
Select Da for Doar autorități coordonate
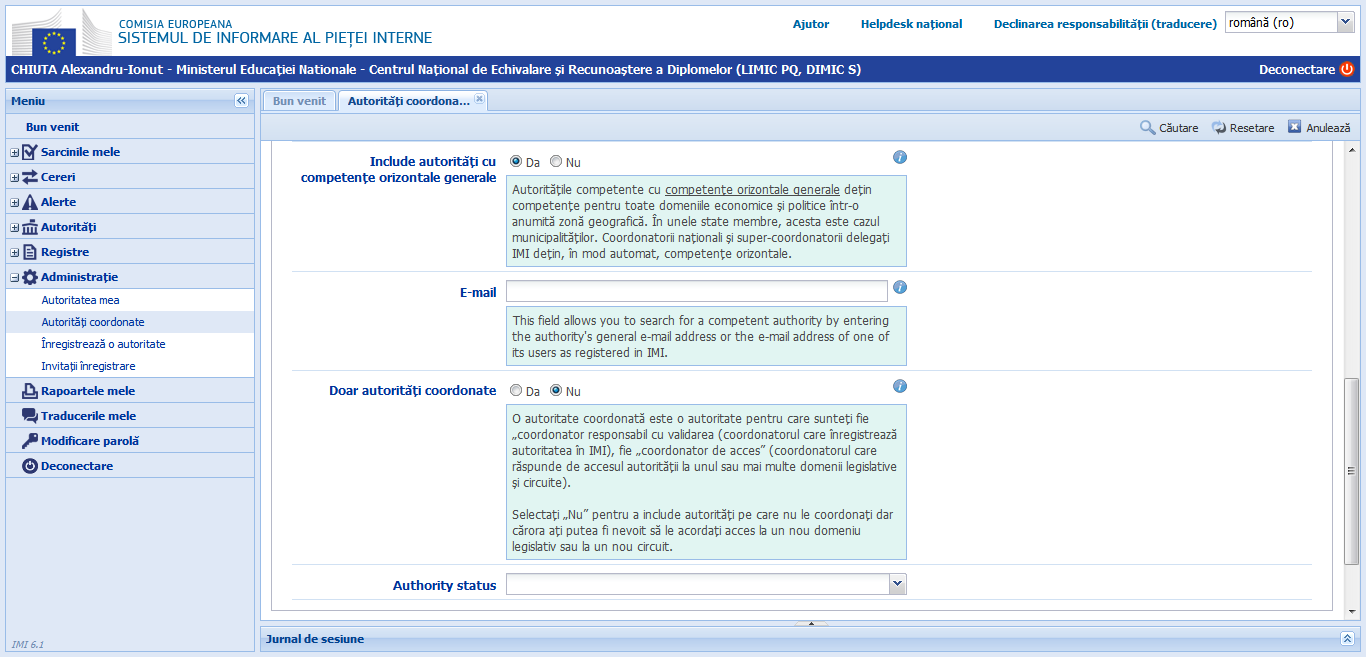click(x=516, y=391)
